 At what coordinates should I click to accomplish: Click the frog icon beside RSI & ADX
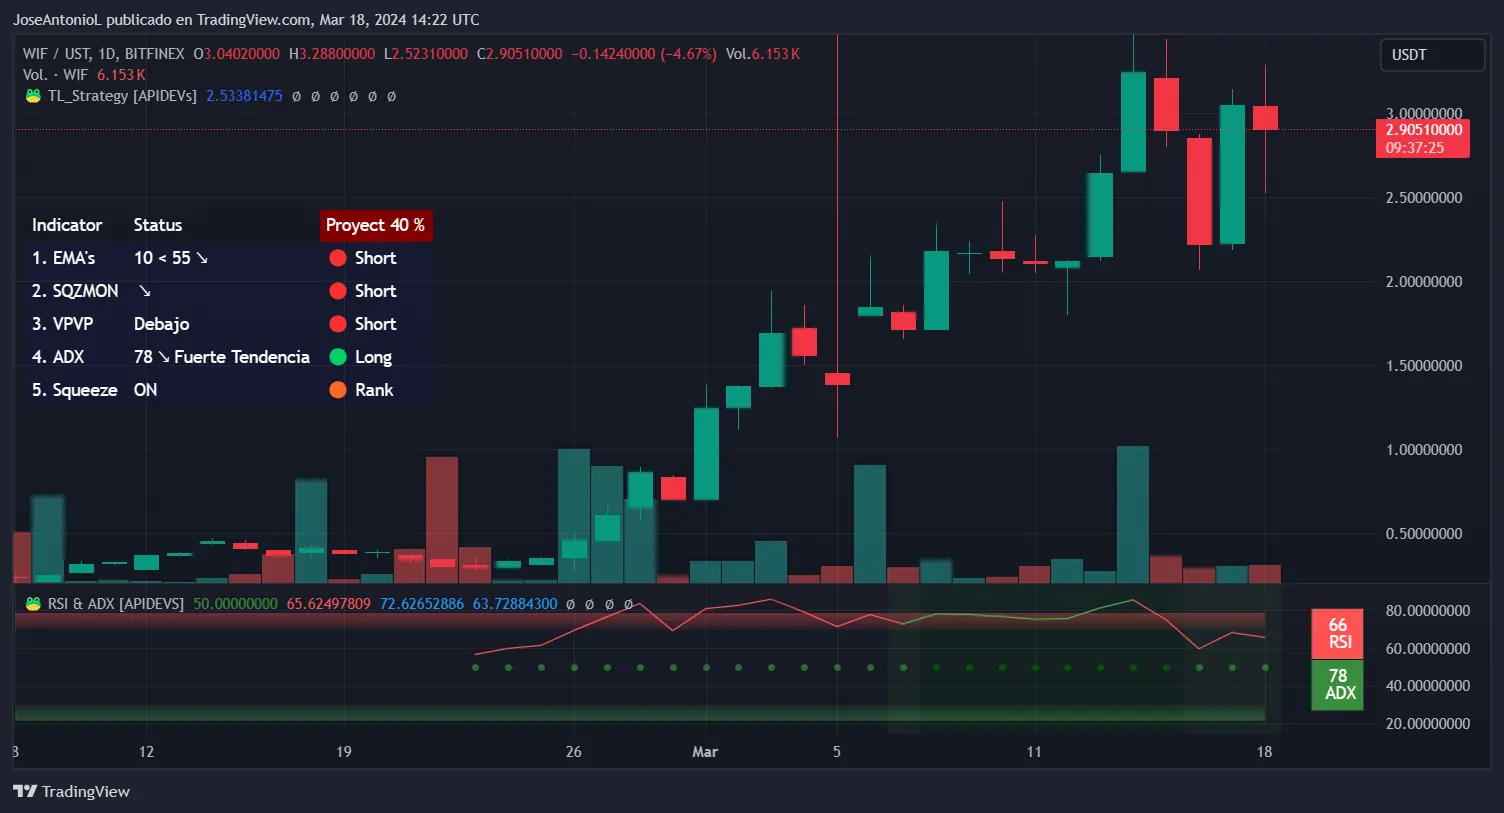[x=33, y=604]
